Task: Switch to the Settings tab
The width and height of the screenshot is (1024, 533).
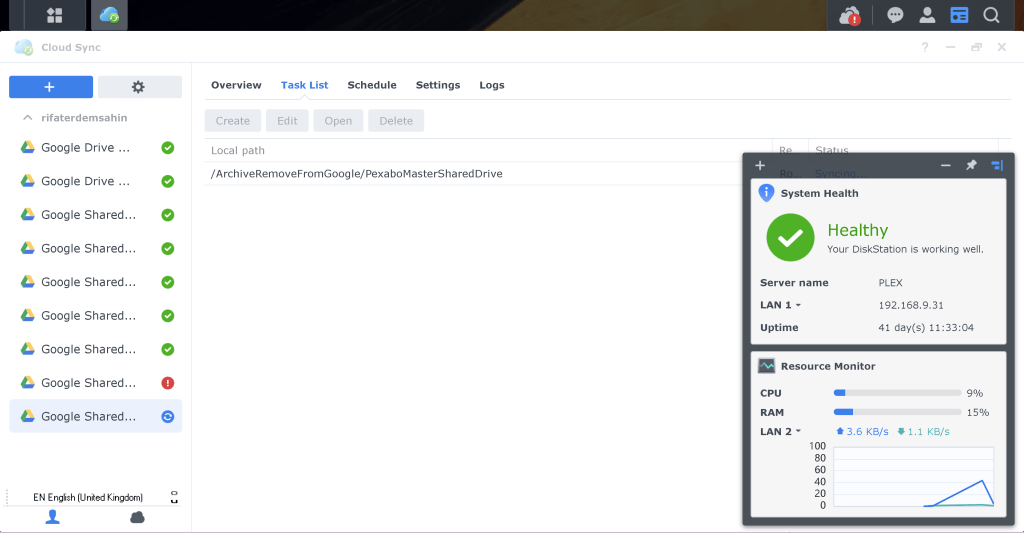Action: (438, 85)
